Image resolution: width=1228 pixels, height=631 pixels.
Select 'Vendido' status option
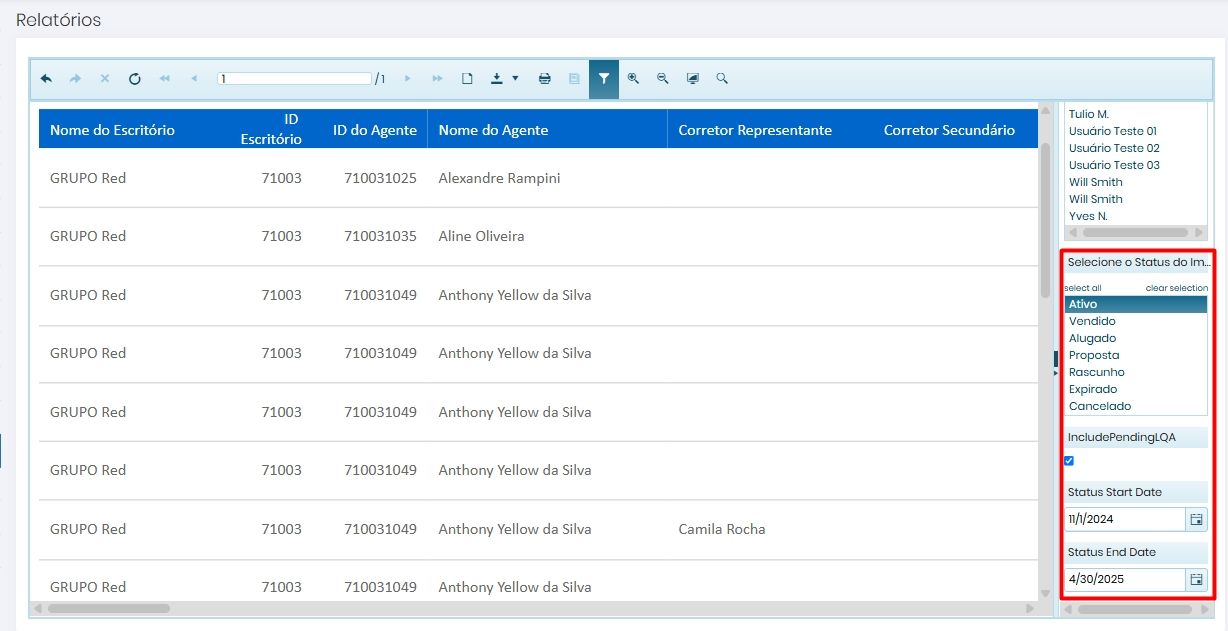click(1136, 321)
